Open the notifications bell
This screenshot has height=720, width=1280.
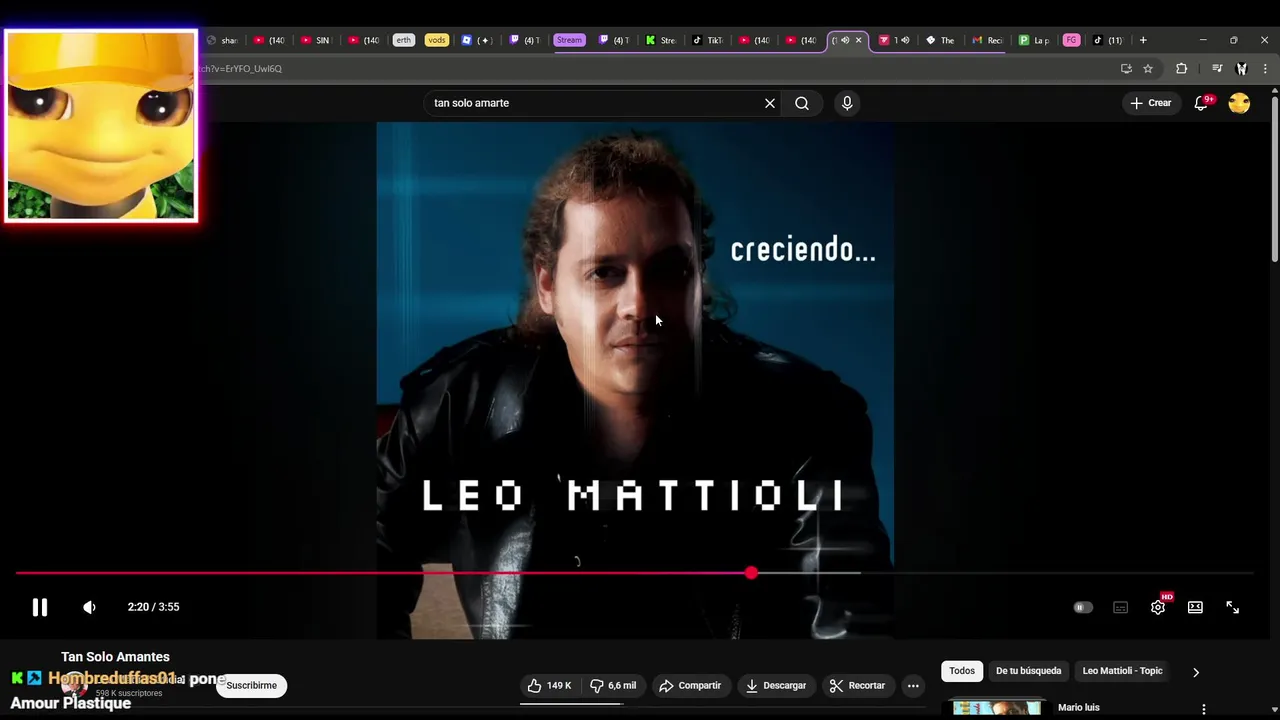[1202, 103]
